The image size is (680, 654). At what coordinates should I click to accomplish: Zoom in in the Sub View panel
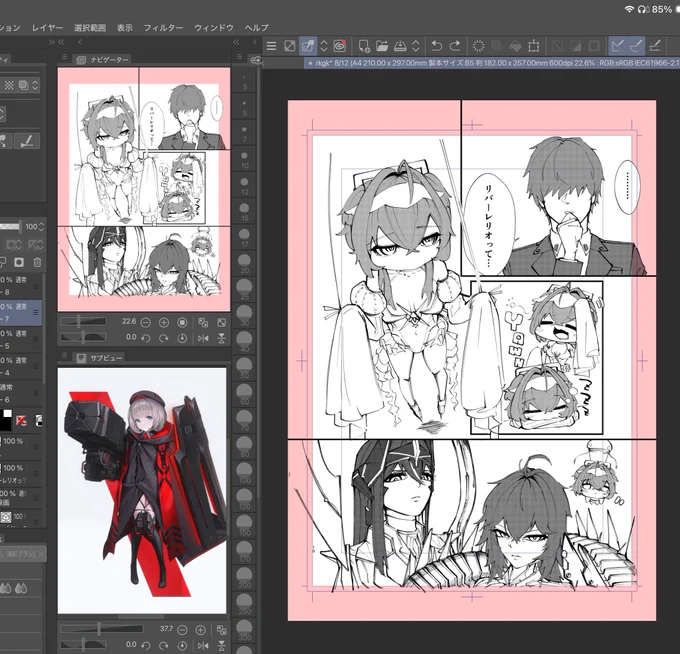[200, 629]
